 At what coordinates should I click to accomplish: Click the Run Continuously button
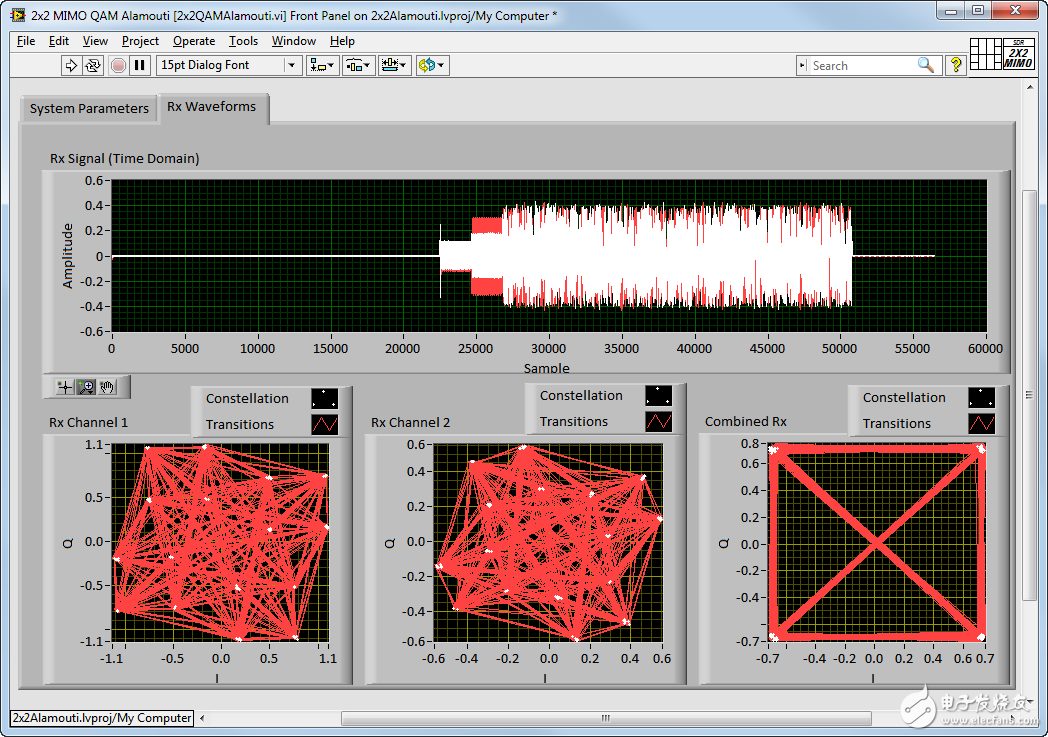(x=93, y=65)
